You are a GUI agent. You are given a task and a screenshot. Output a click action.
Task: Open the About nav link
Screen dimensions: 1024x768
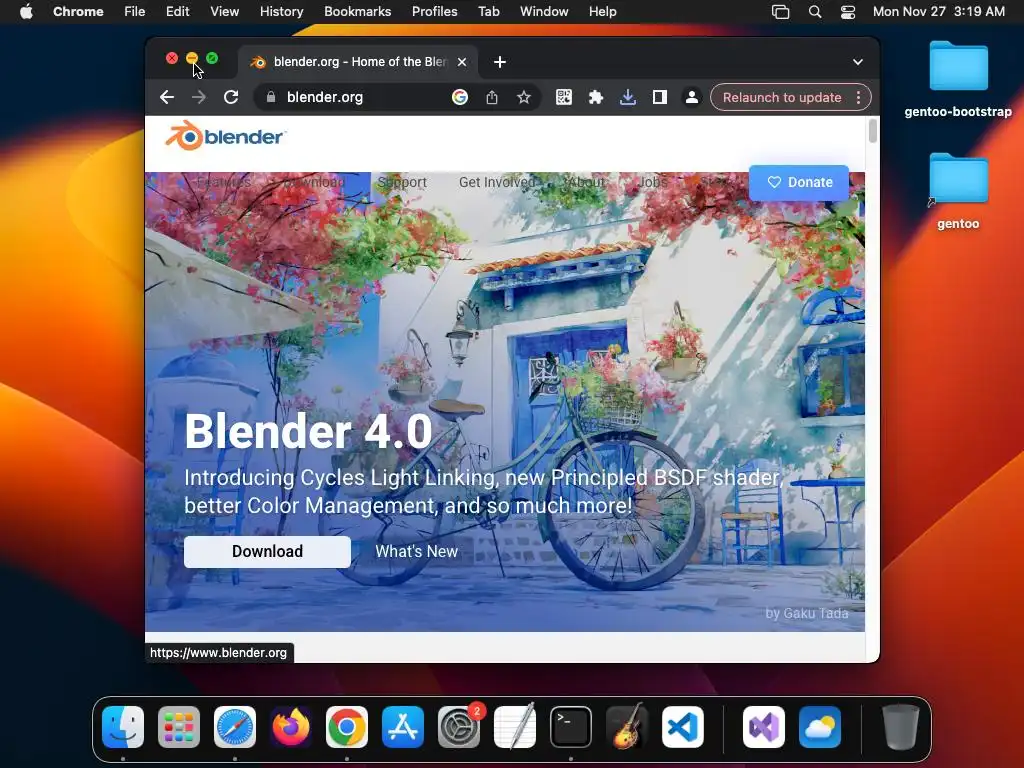pos(586,182)
